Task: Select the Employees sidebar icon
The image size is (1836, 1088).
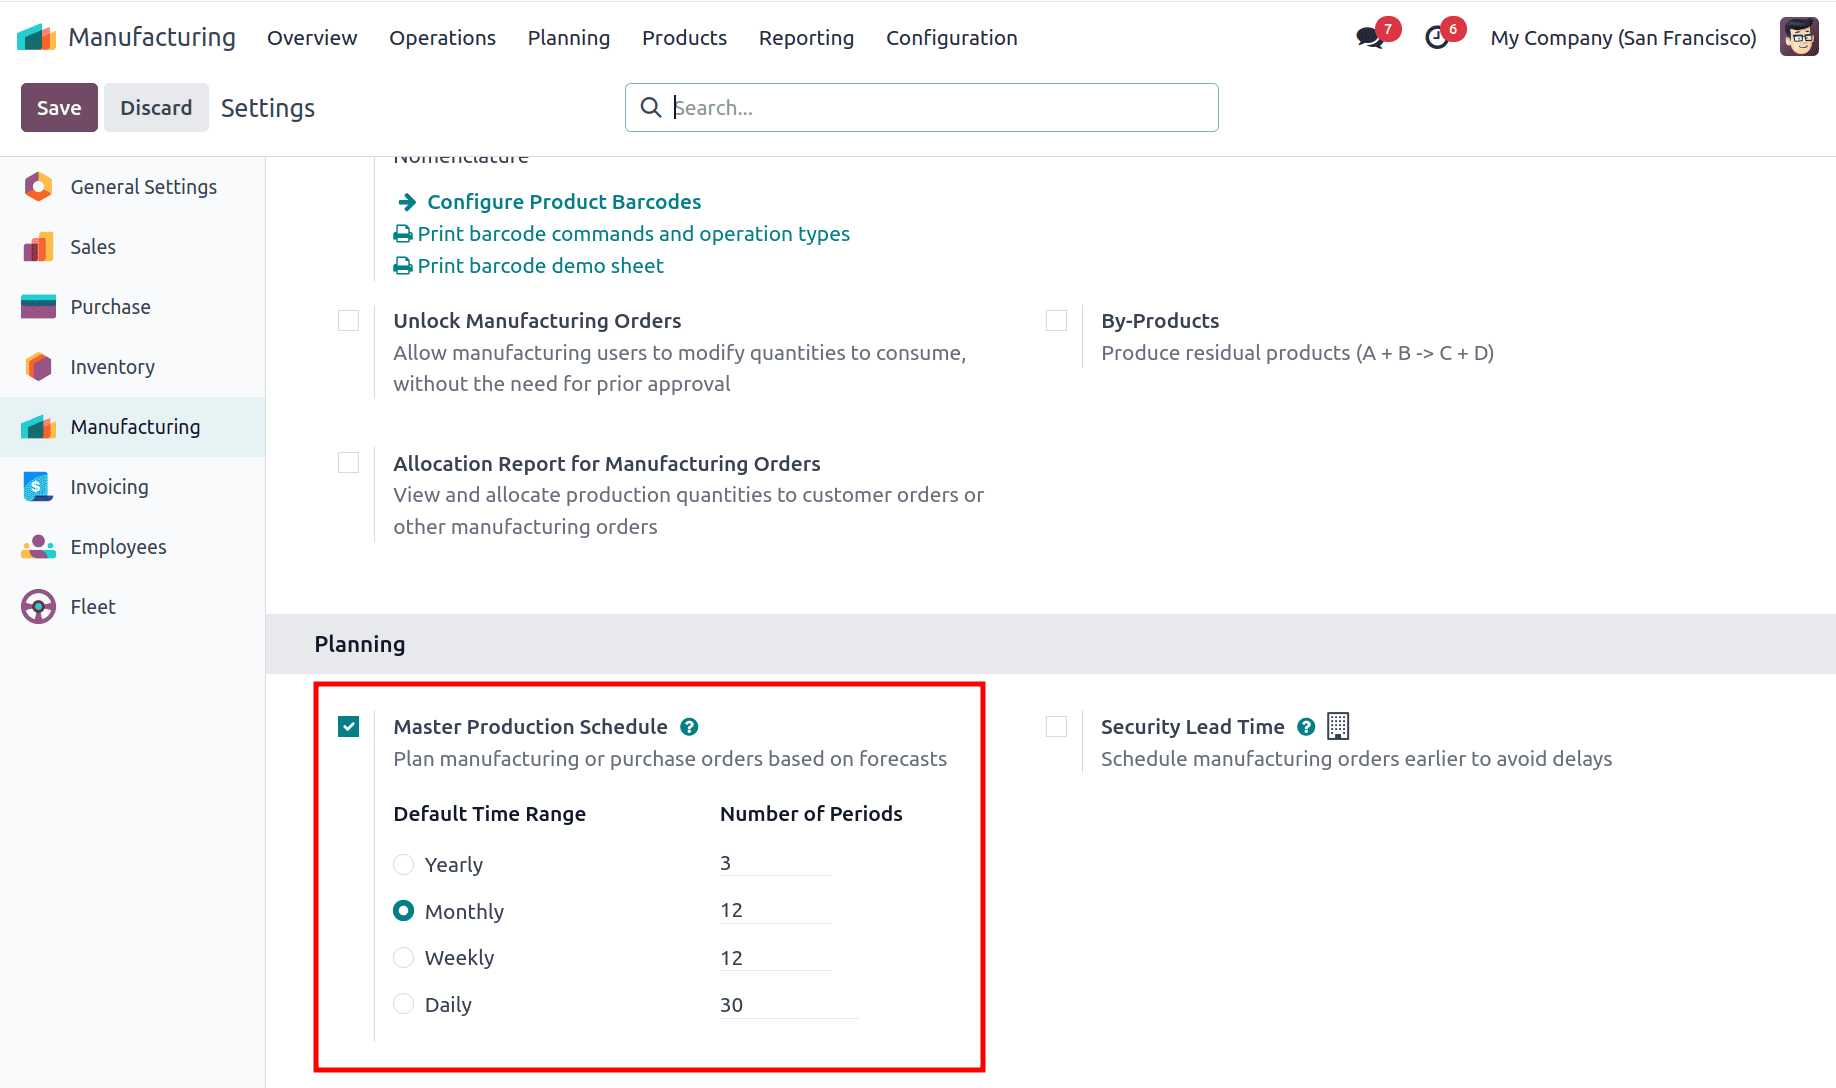Action: click(x=37, y=546)
